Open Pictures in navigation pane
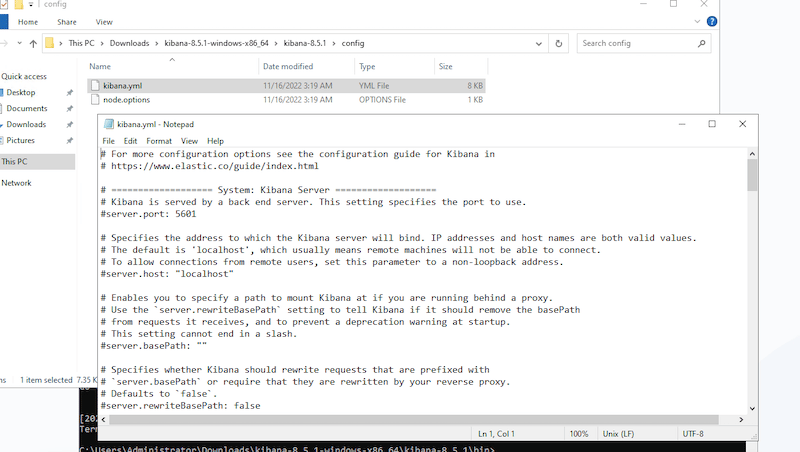 (x=20, y=140)
